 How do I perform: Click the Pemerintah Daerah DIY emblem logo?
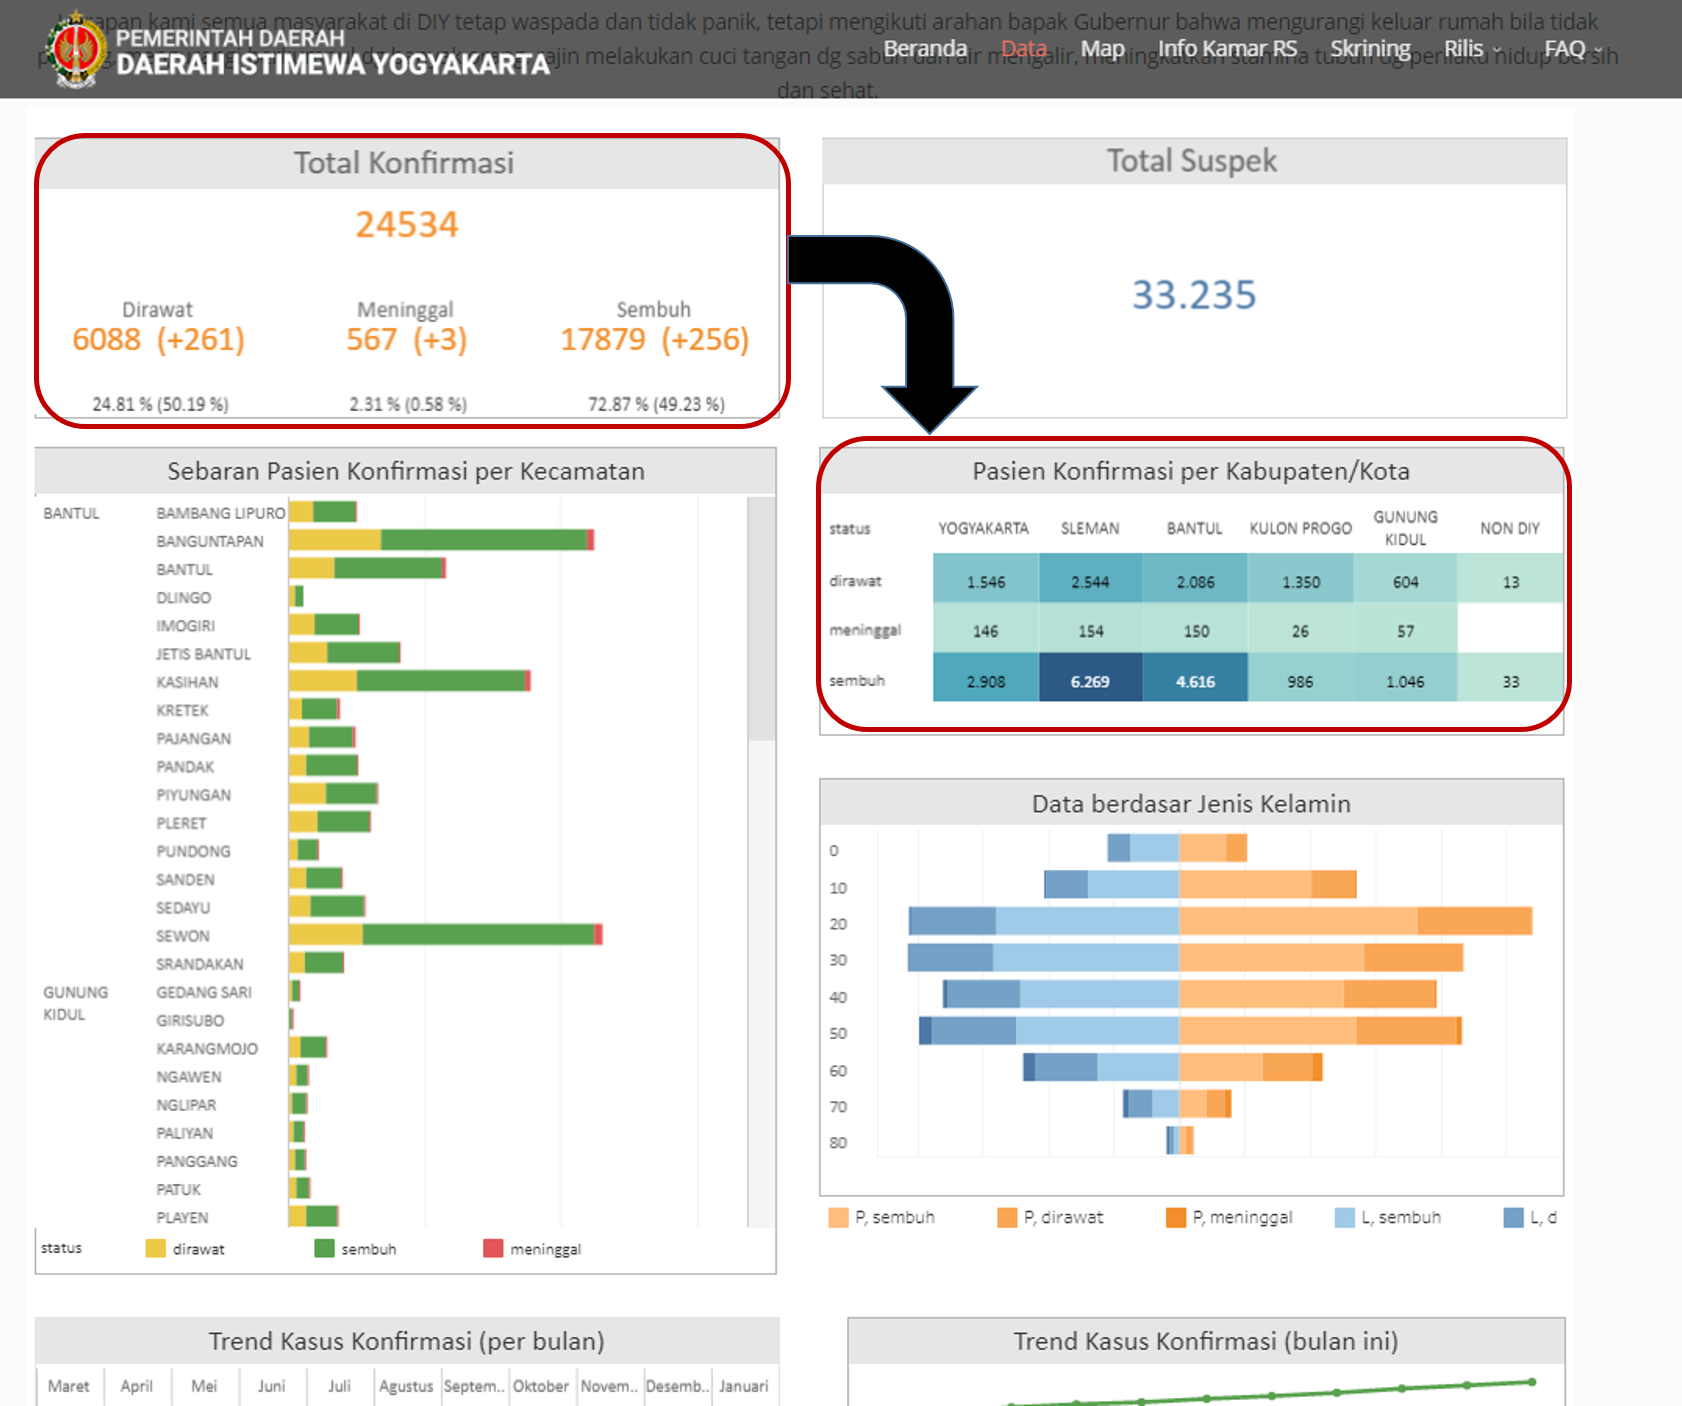pos(76,50)
